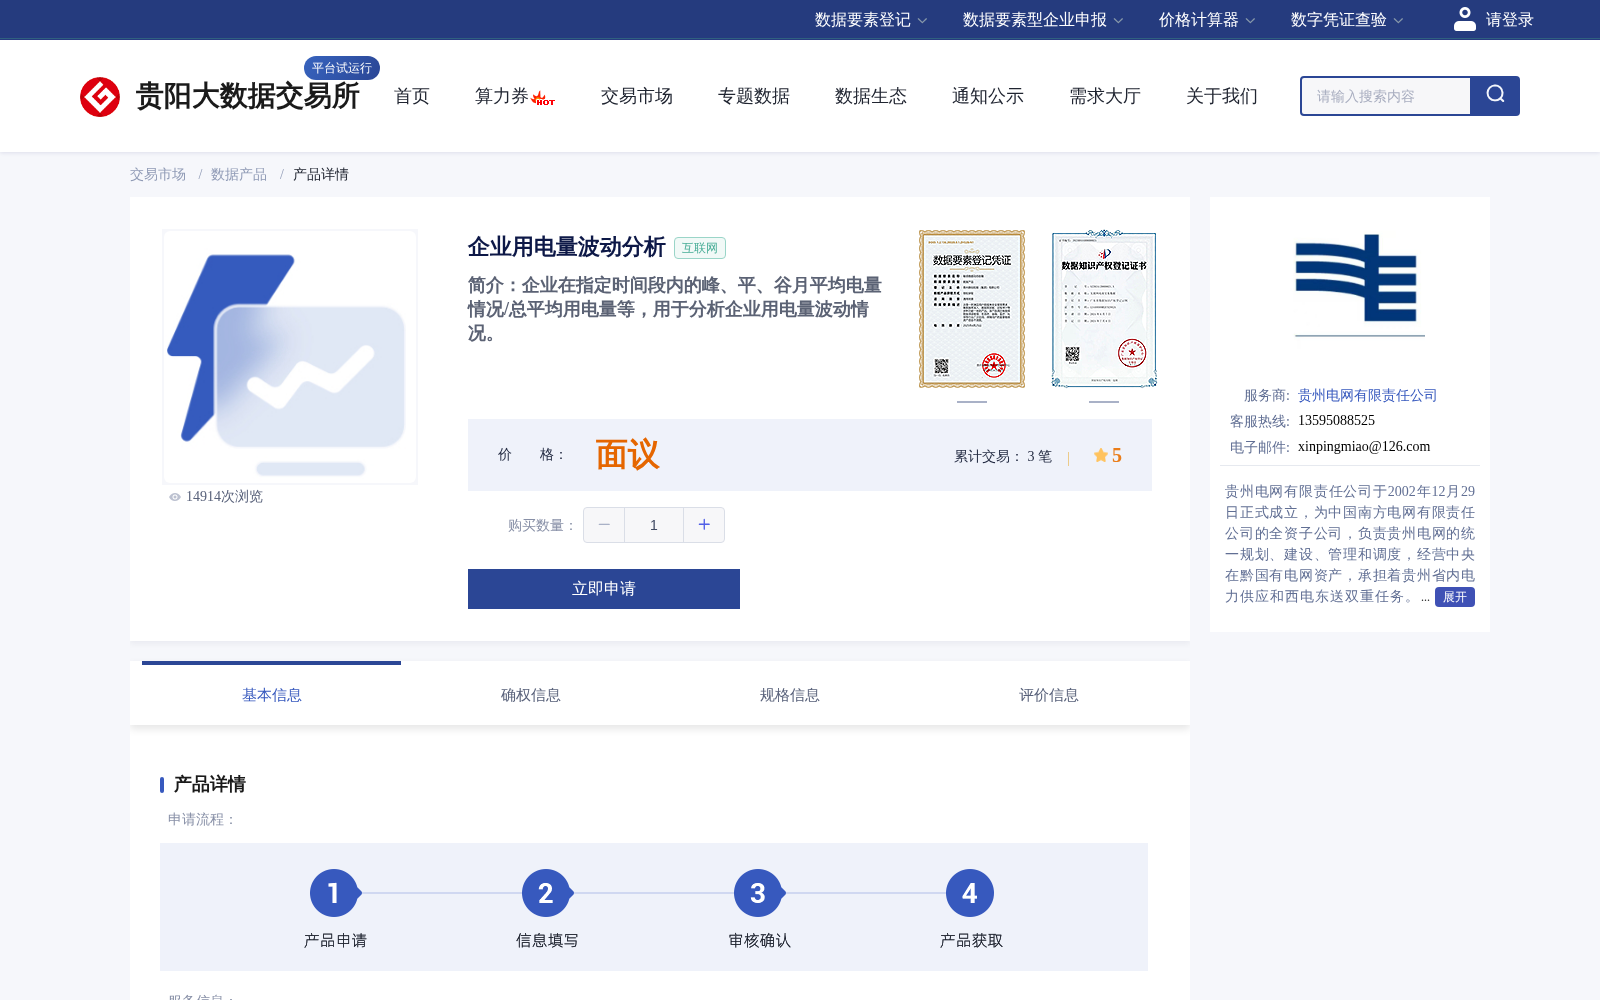Open 交易市场 navigation item
Image resolution: width=1600 pixels, height=1000 pixels.
[x=637, y=96]
